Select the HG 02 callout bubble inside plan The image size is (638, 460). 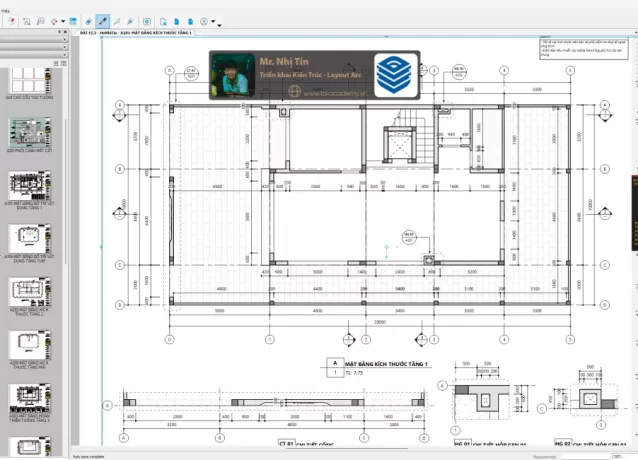[409, 237]
